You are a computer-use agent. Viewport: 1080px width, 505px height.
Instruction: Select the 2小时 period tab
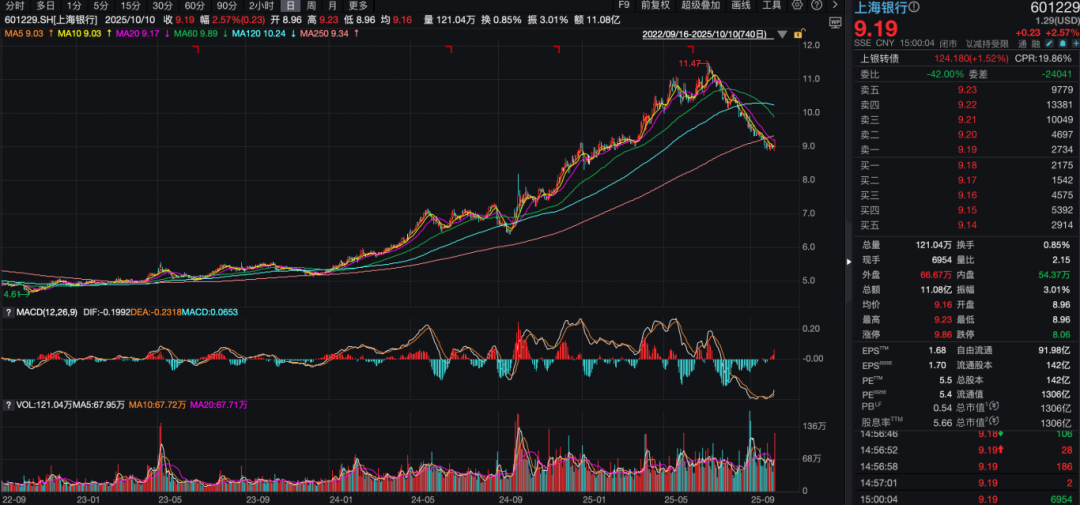[x=260, y=6]
